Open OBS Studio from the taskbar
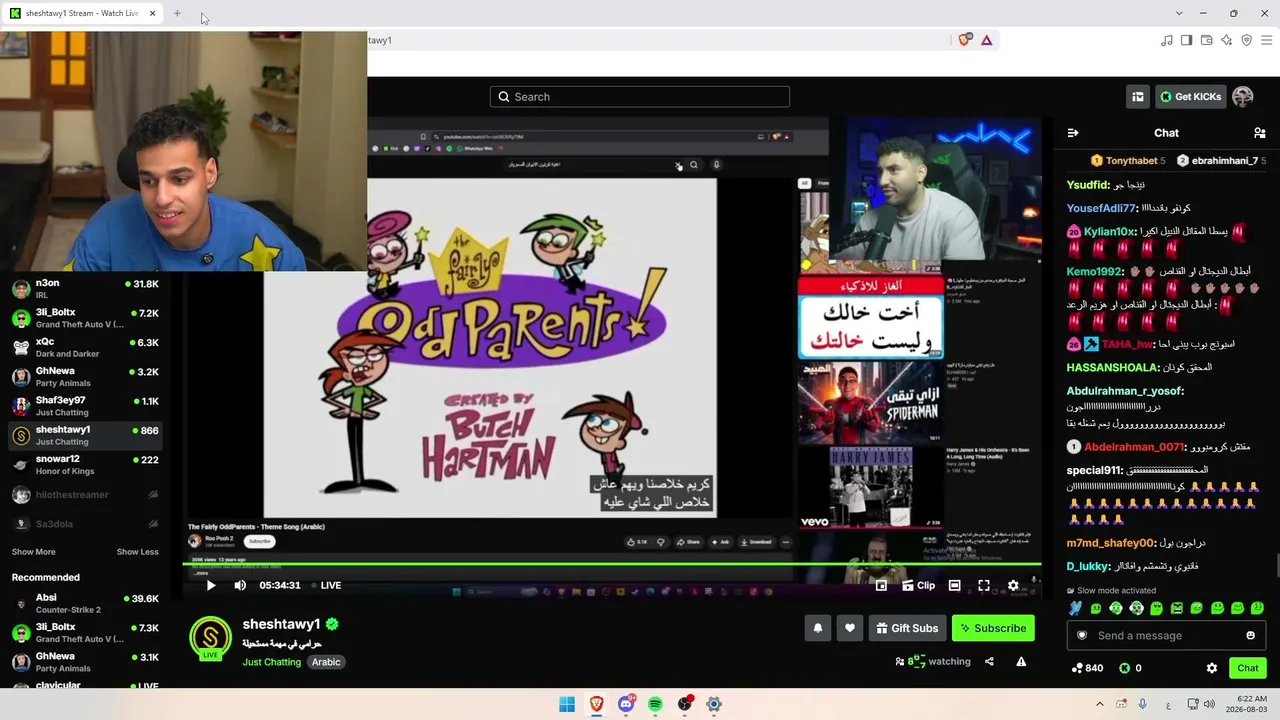 click(x=685, y=704)
